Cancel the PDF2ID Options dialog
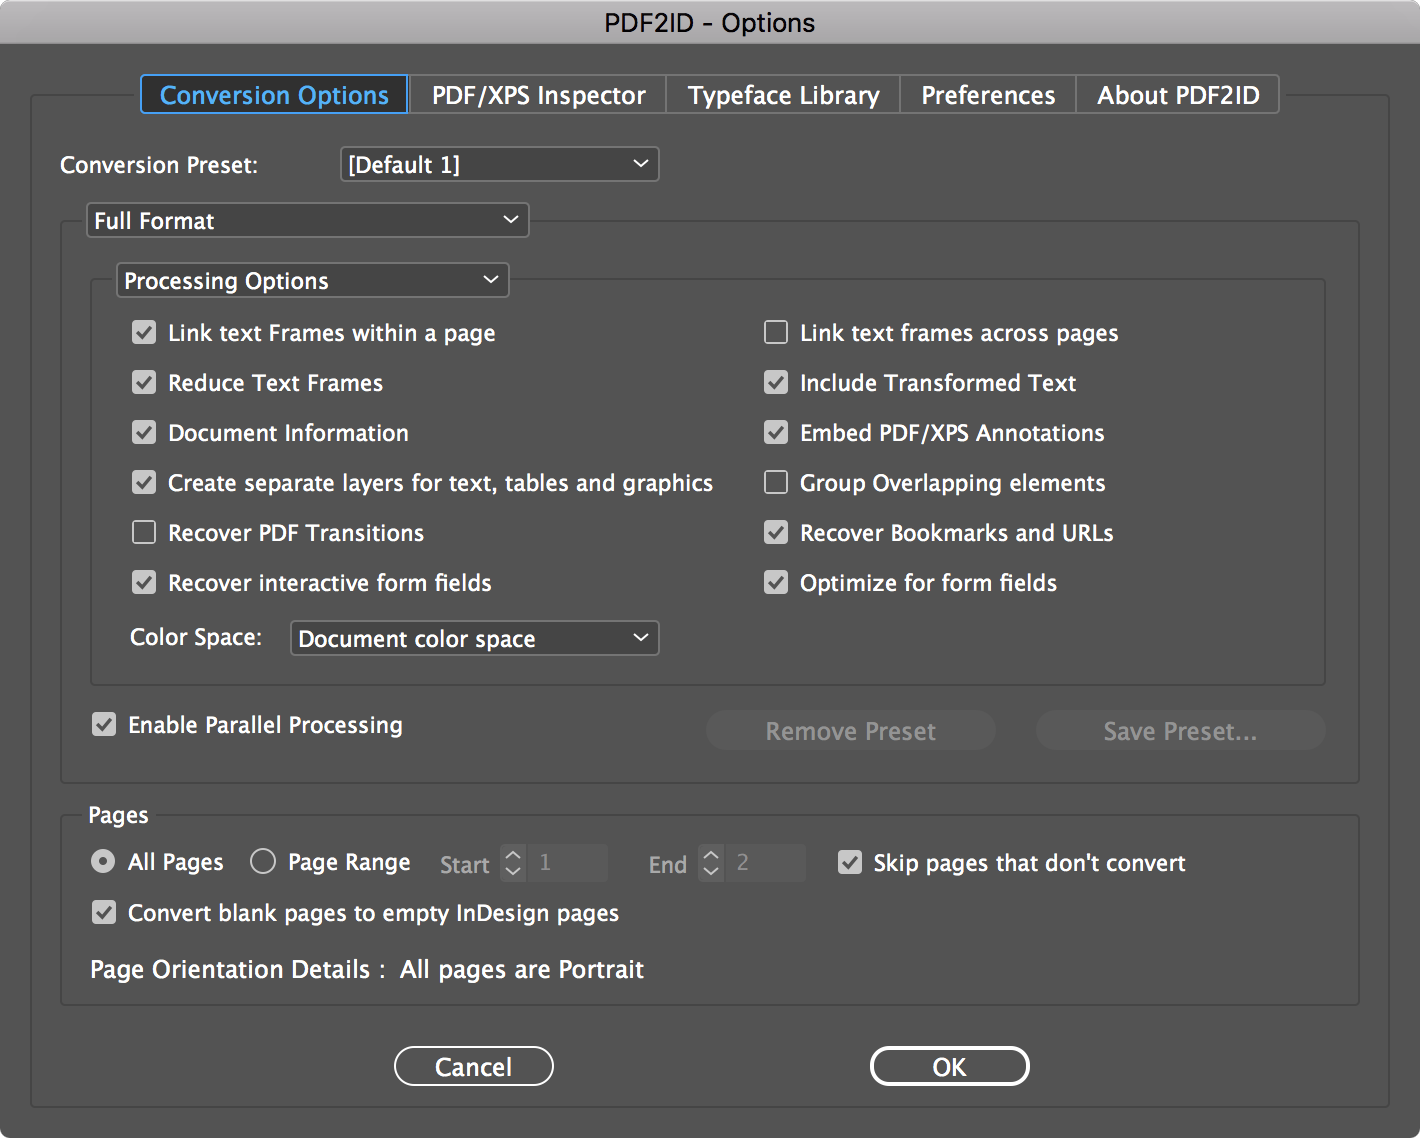 coord(473,1066)
